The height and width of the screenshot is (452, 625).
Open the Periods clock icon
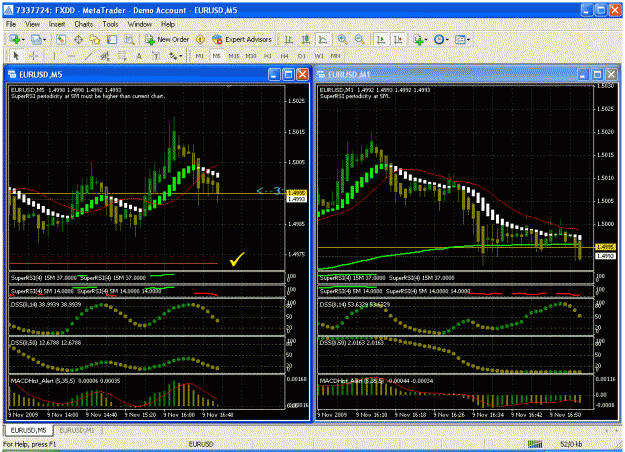click(x=439, y=39)
